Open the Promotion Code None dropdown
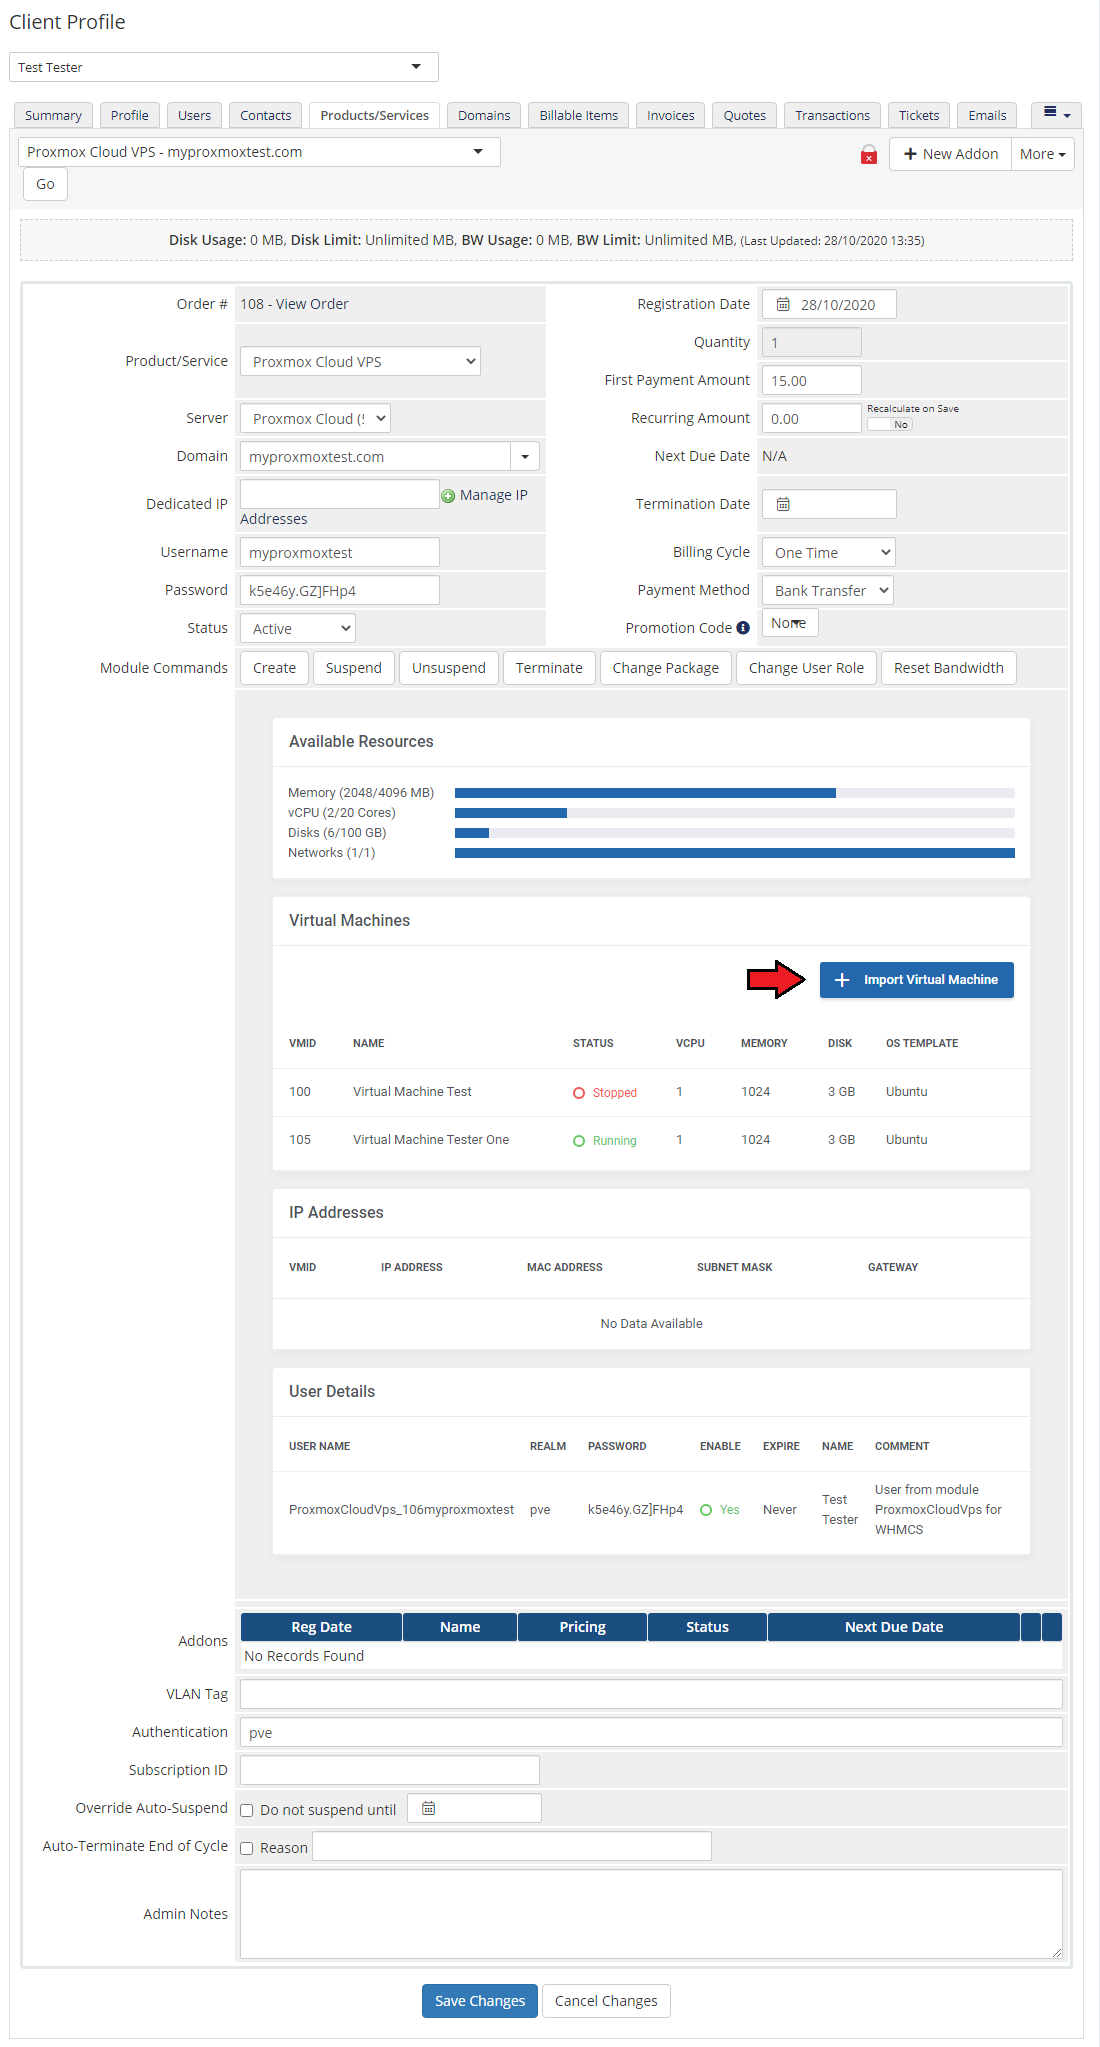Viewport: 1100px width, 2047px height. click(790, 623)
